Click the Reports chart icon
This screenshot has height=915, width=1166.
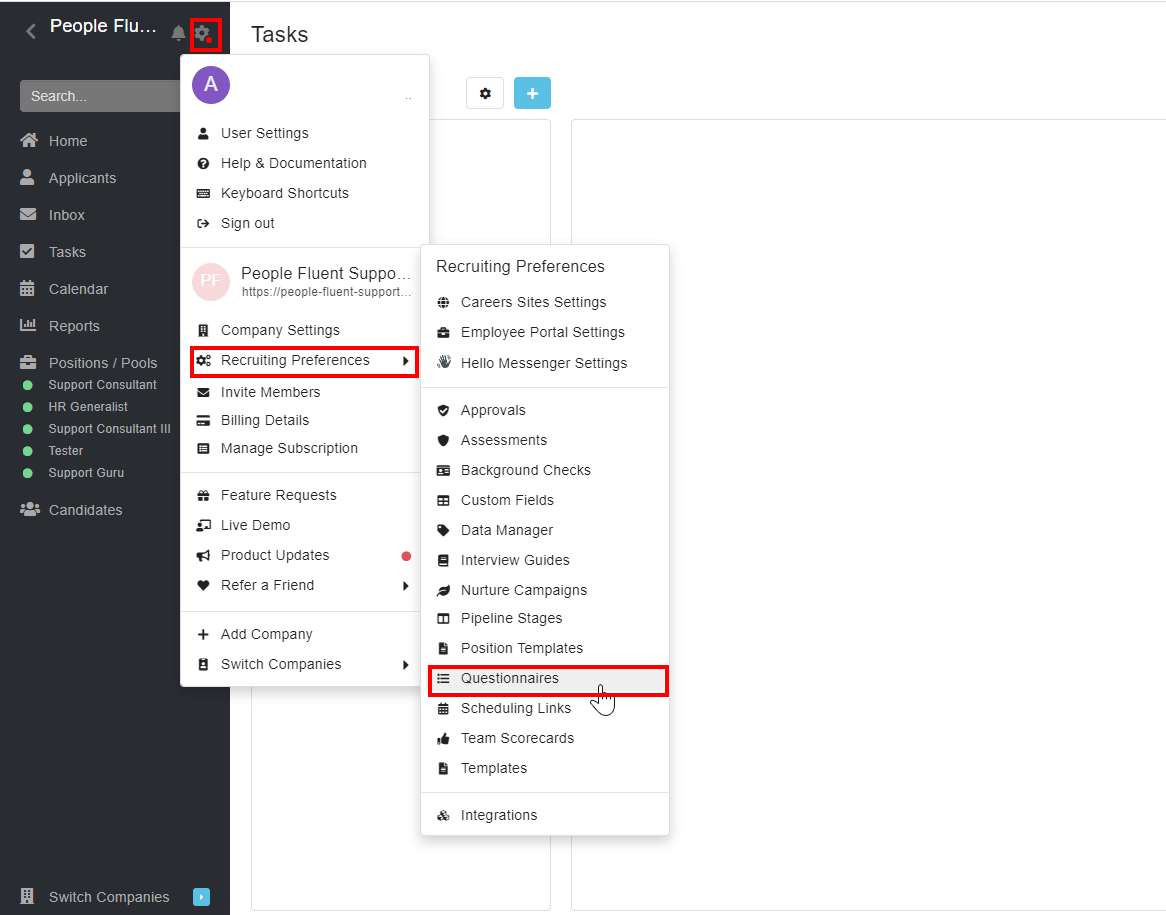[x=28, y=325]
